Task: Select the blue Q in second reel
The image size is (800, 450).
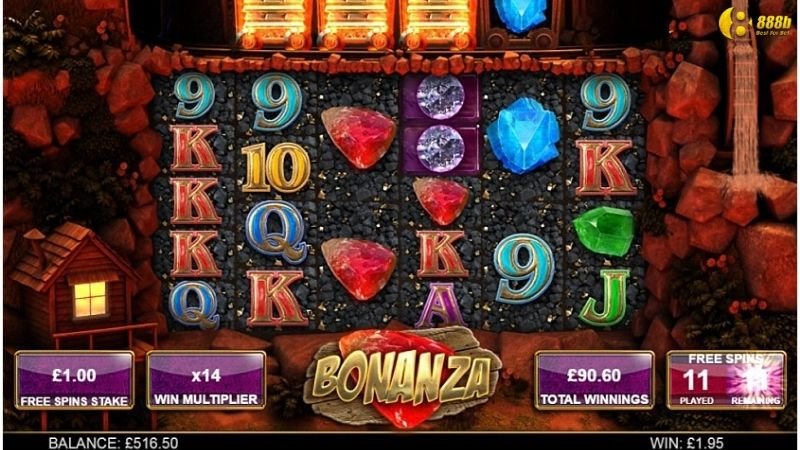Action: point(276,231)
